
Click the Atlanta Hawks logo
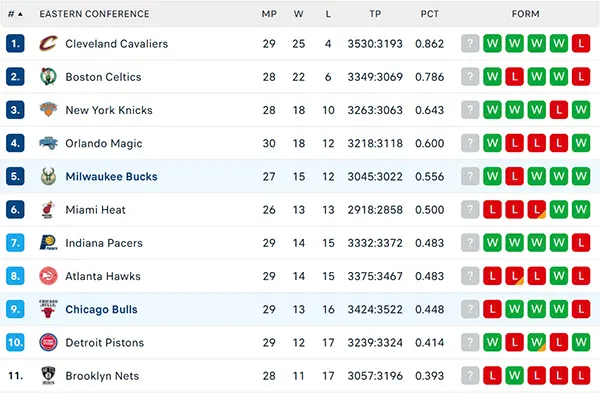point(48,276)
